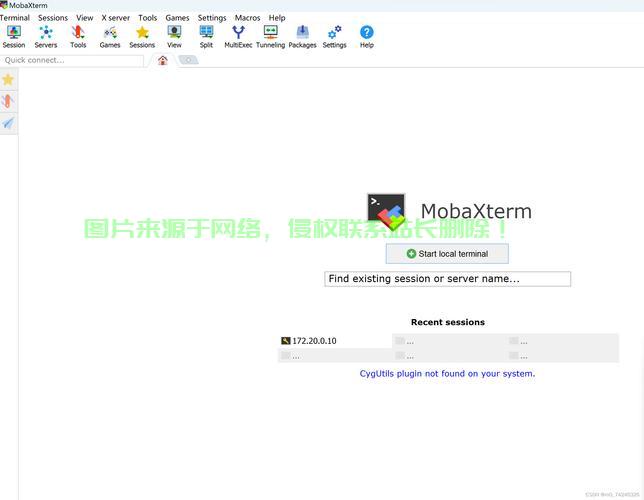Open the Tools menu

tap(147, 18)
